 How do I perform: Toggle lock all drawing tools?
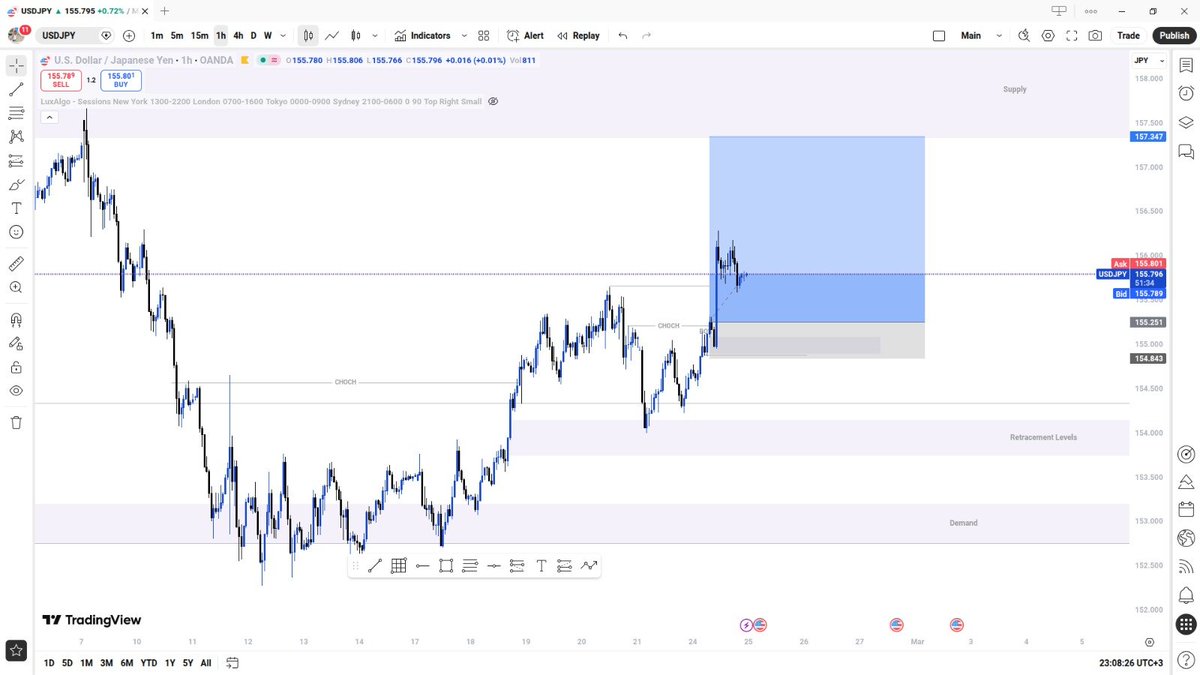coord(16,367)
